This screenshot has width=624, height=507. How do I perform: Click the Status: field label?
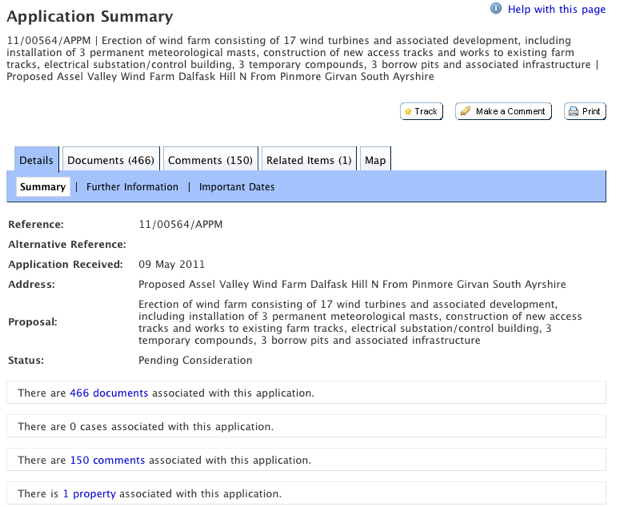[26, 360]
